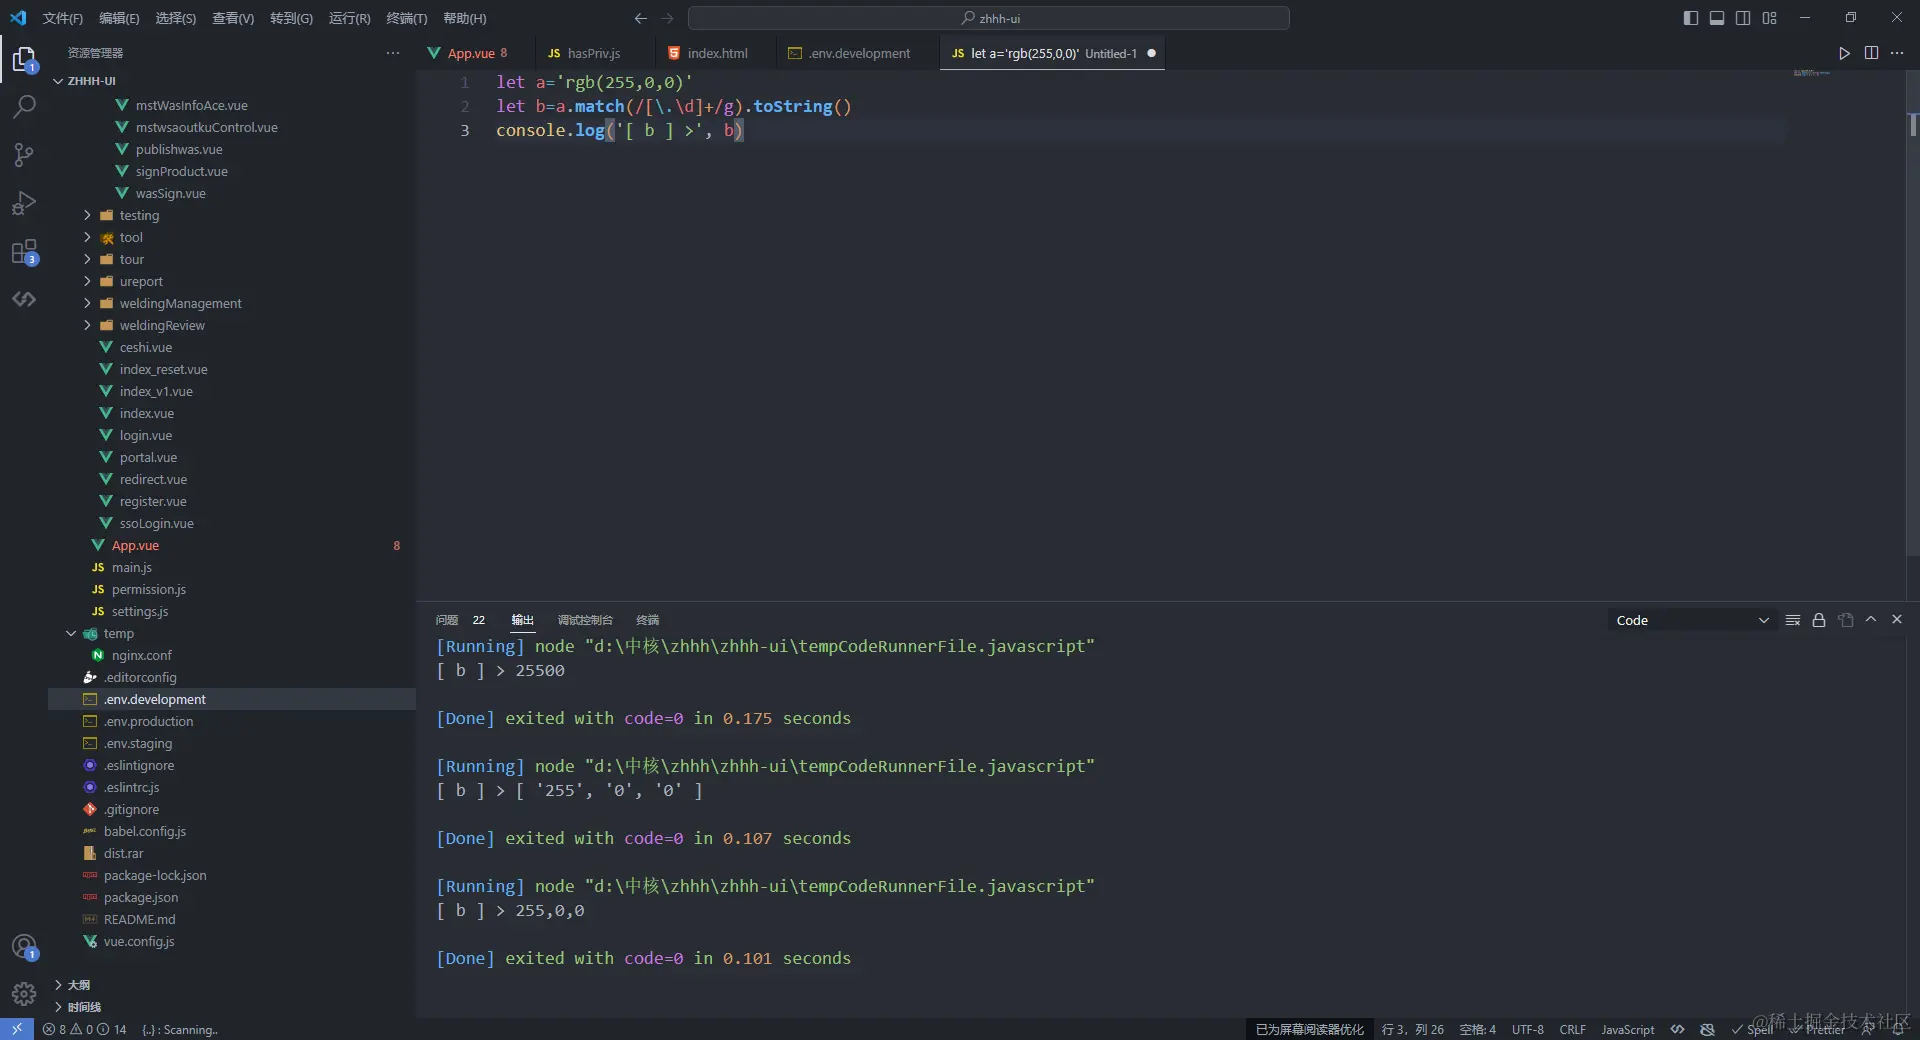Open the Accounts menu in activity bar

24,946
